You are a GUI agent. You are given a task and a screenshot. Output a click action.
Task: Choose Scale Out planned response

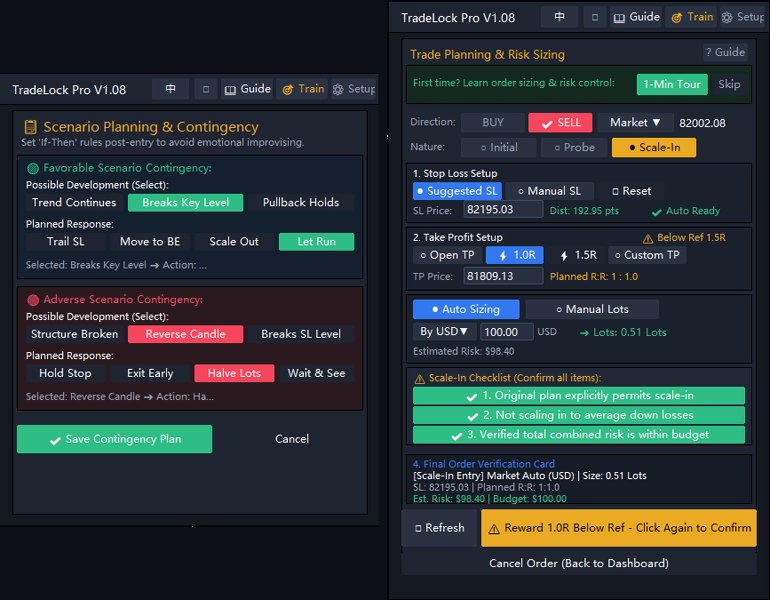click(x=234, y=242)
